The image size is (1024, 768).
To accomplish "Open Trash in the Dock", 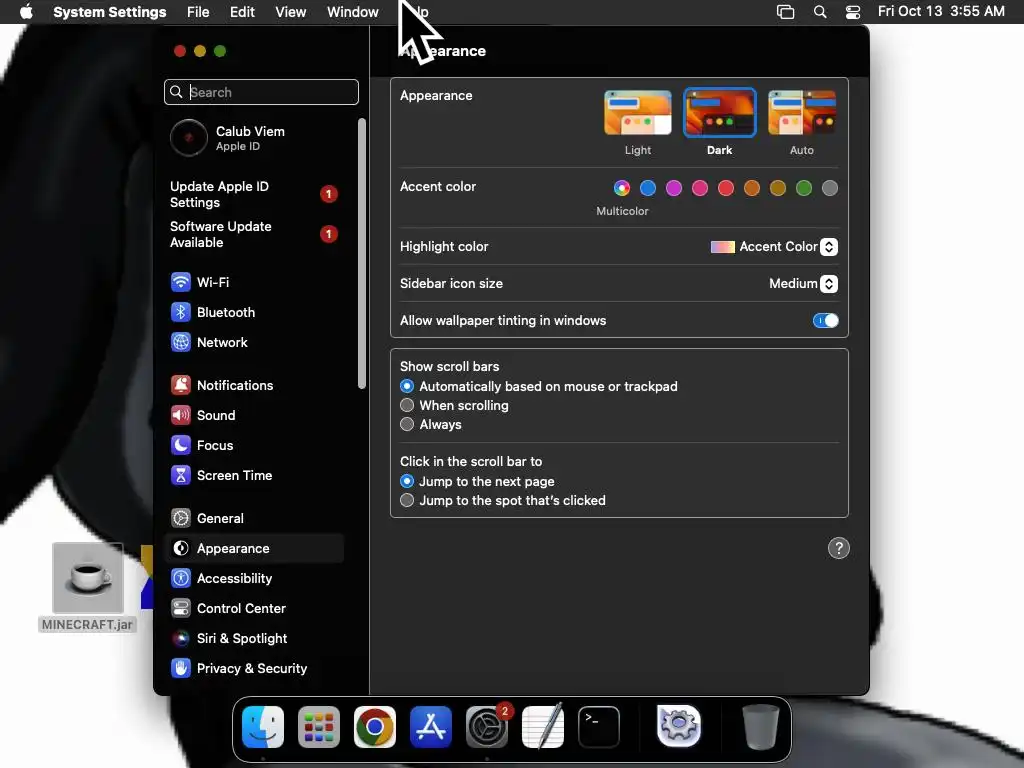I will [x=760, y=727].
